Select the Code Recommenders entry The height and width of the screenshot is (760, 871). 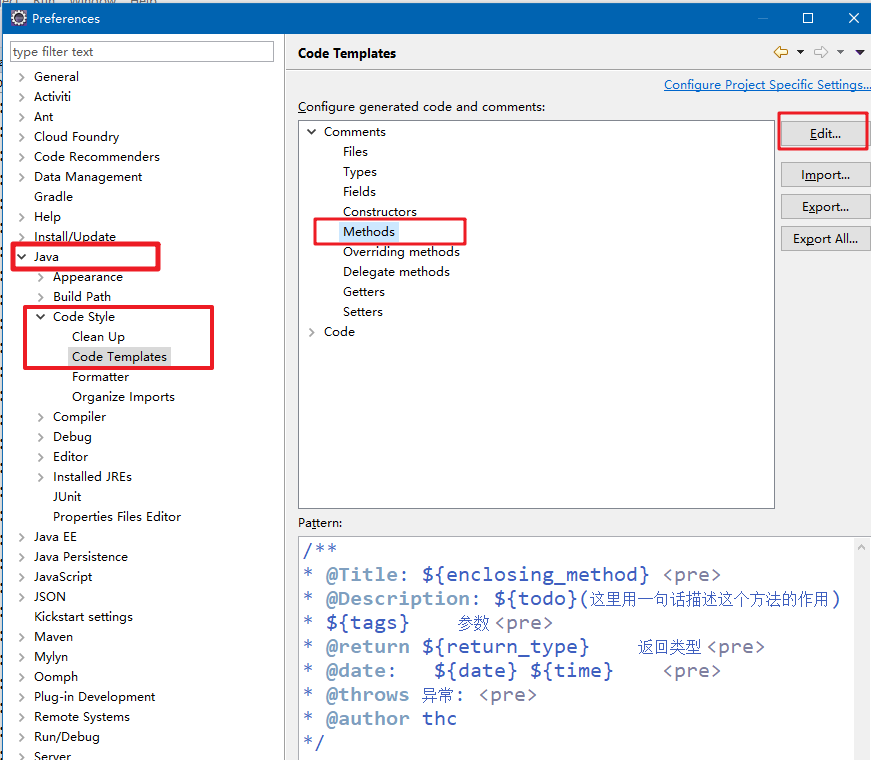[x=97, y=157]
